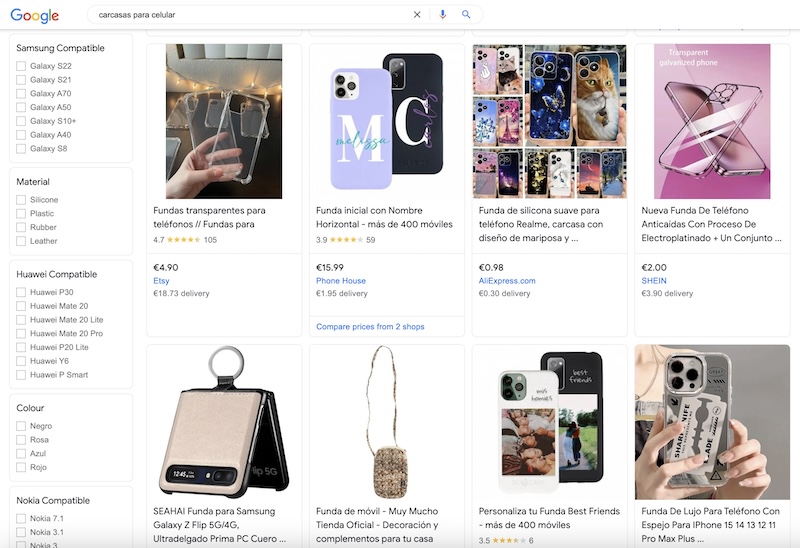800x548 pixels.
Task: Select the Huawei P30 checkbox
Action: pyautogui.click(x=21, y=292)
